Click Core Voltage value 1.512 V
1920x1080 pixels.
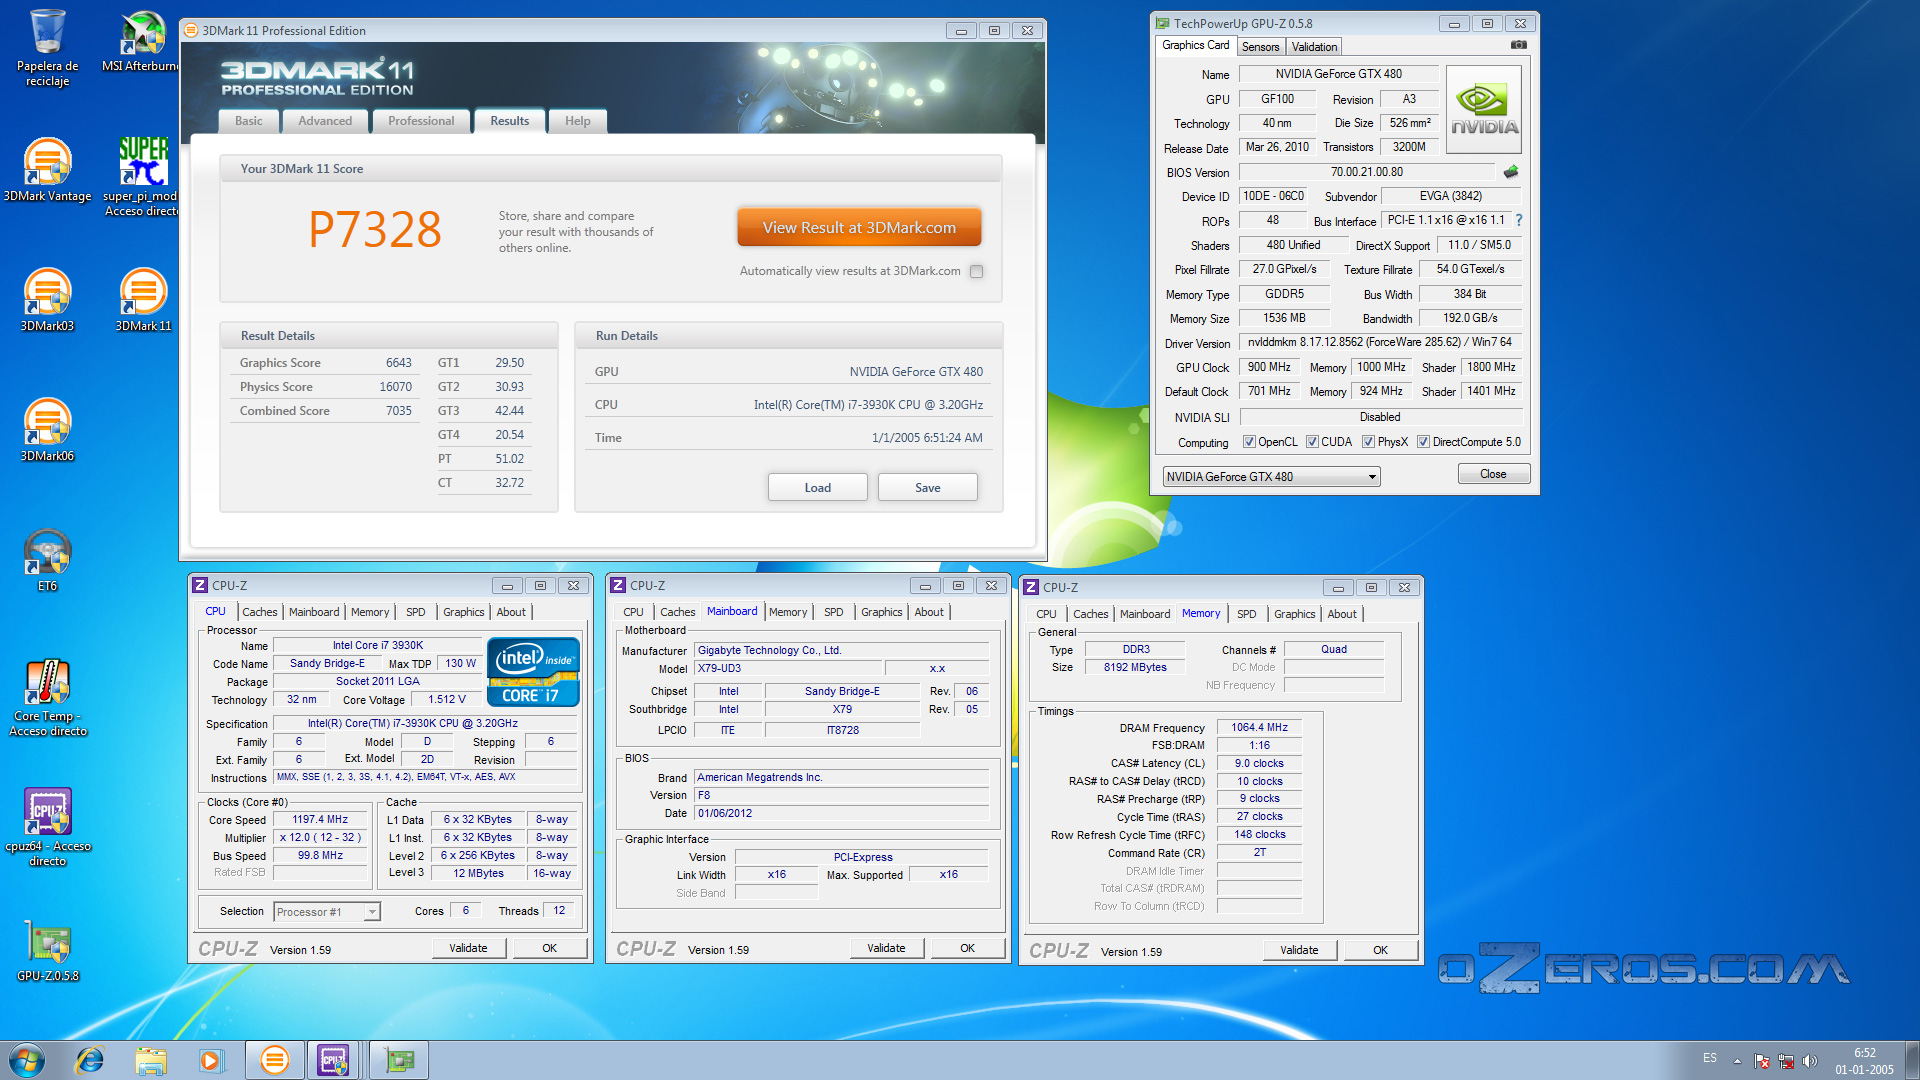(x=446, y=700)
